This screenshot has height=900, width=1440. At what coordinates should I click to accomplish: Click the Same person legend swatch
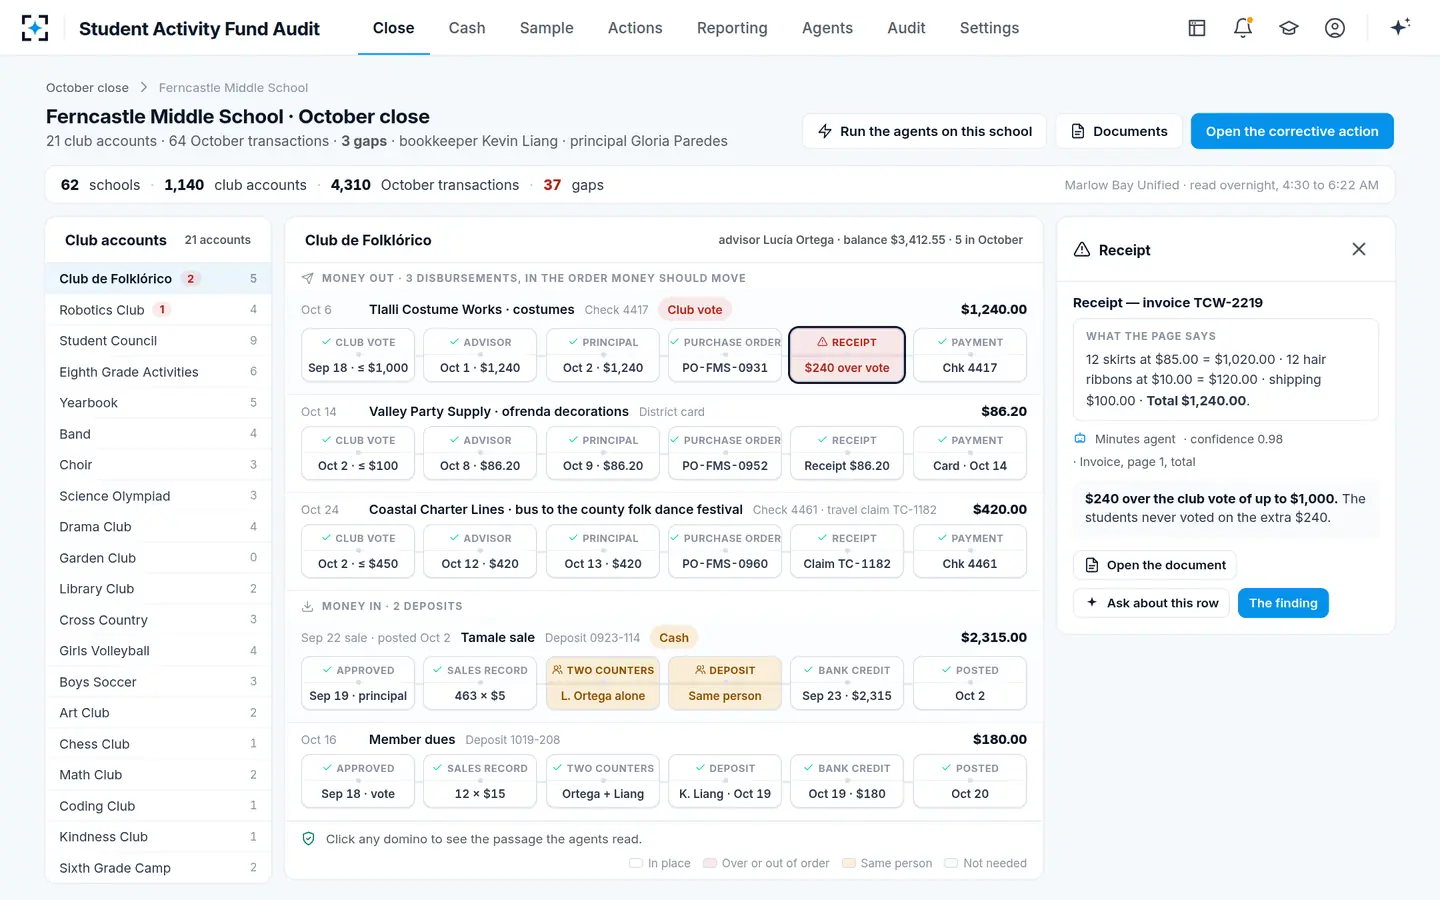coord(848,863)
